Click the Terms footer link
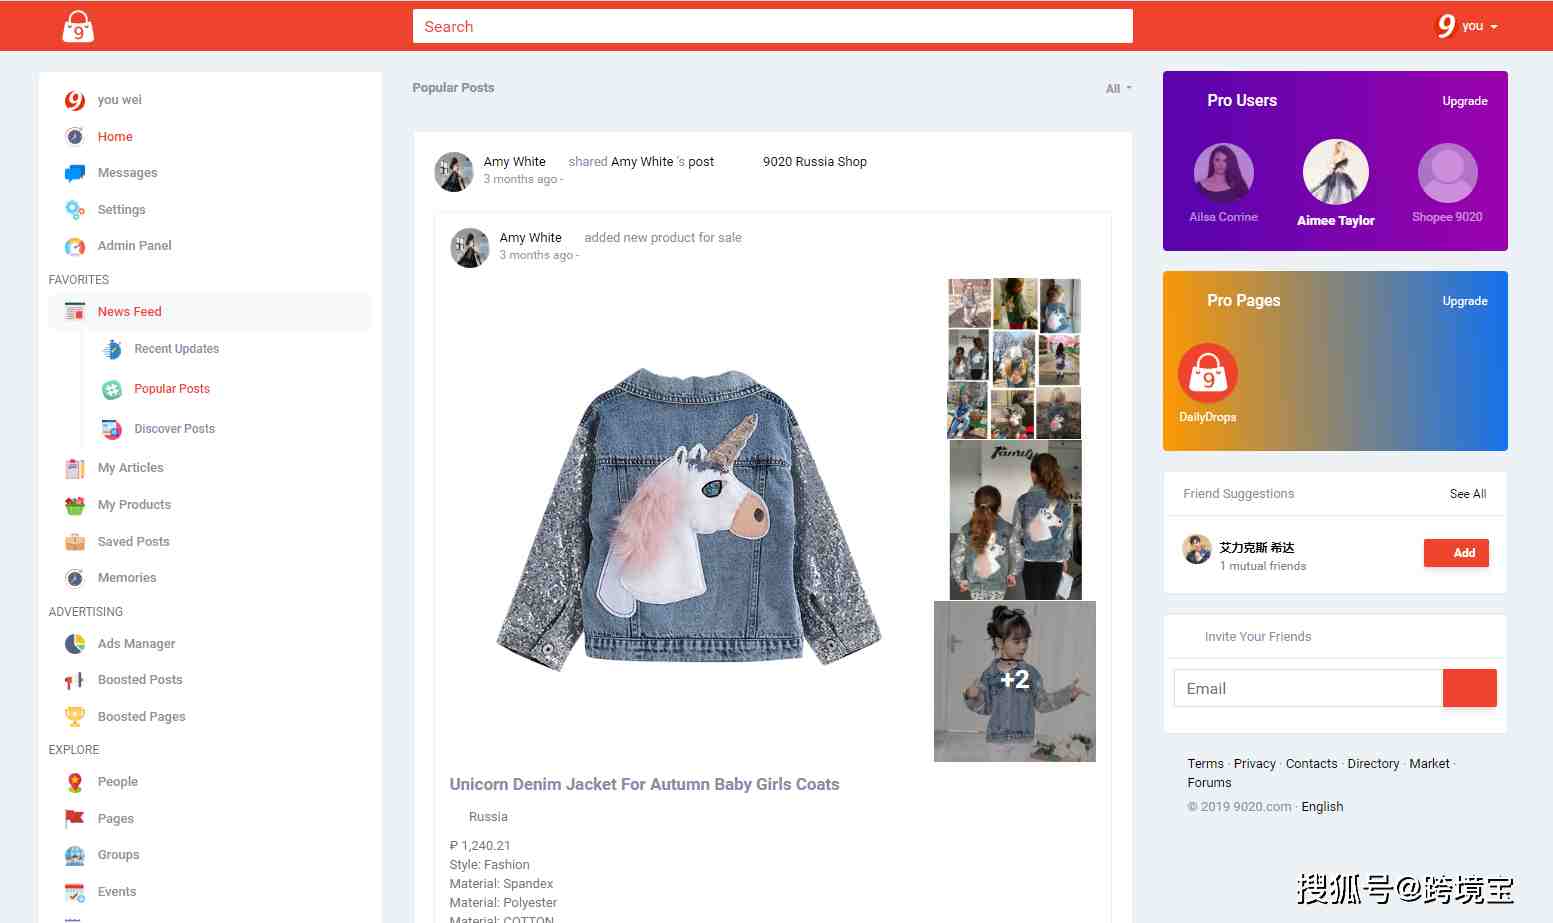 click(1205, 764)
